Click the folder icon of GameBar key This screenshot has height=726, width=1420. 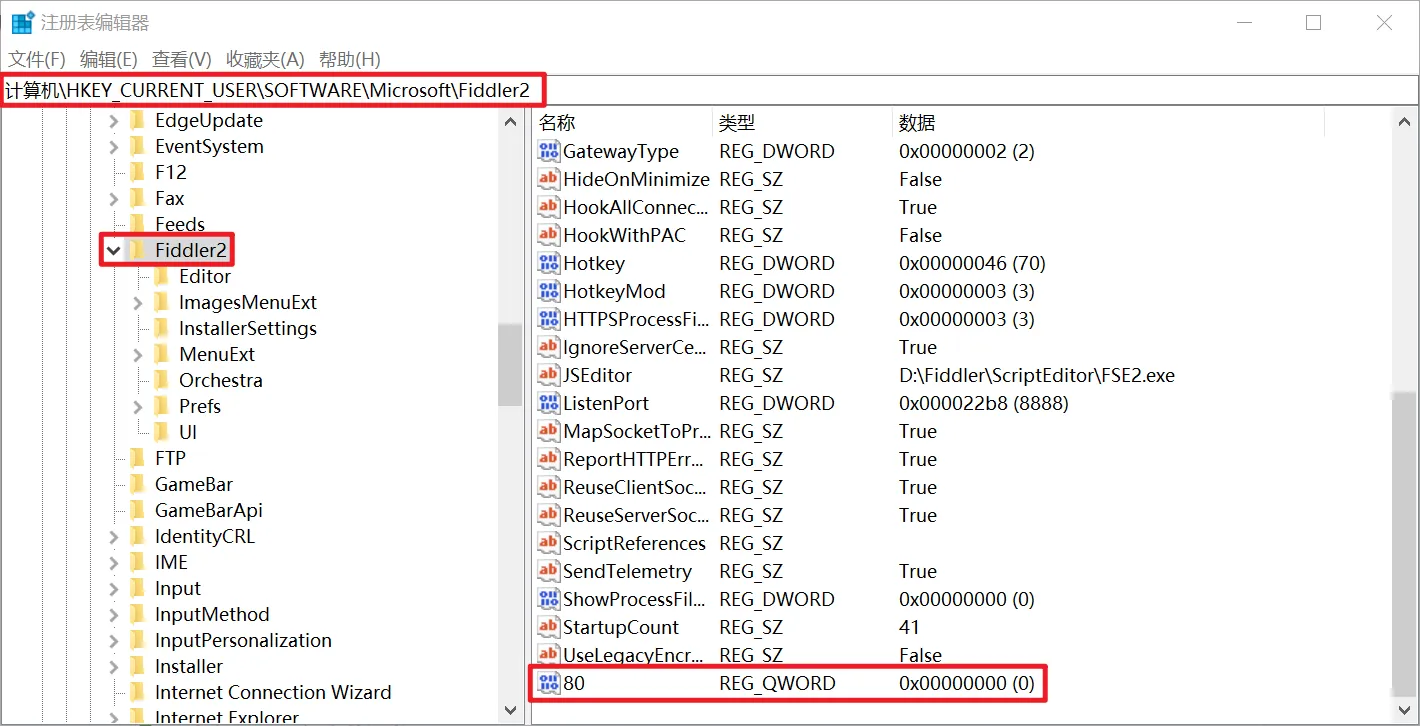coord(138,484)
